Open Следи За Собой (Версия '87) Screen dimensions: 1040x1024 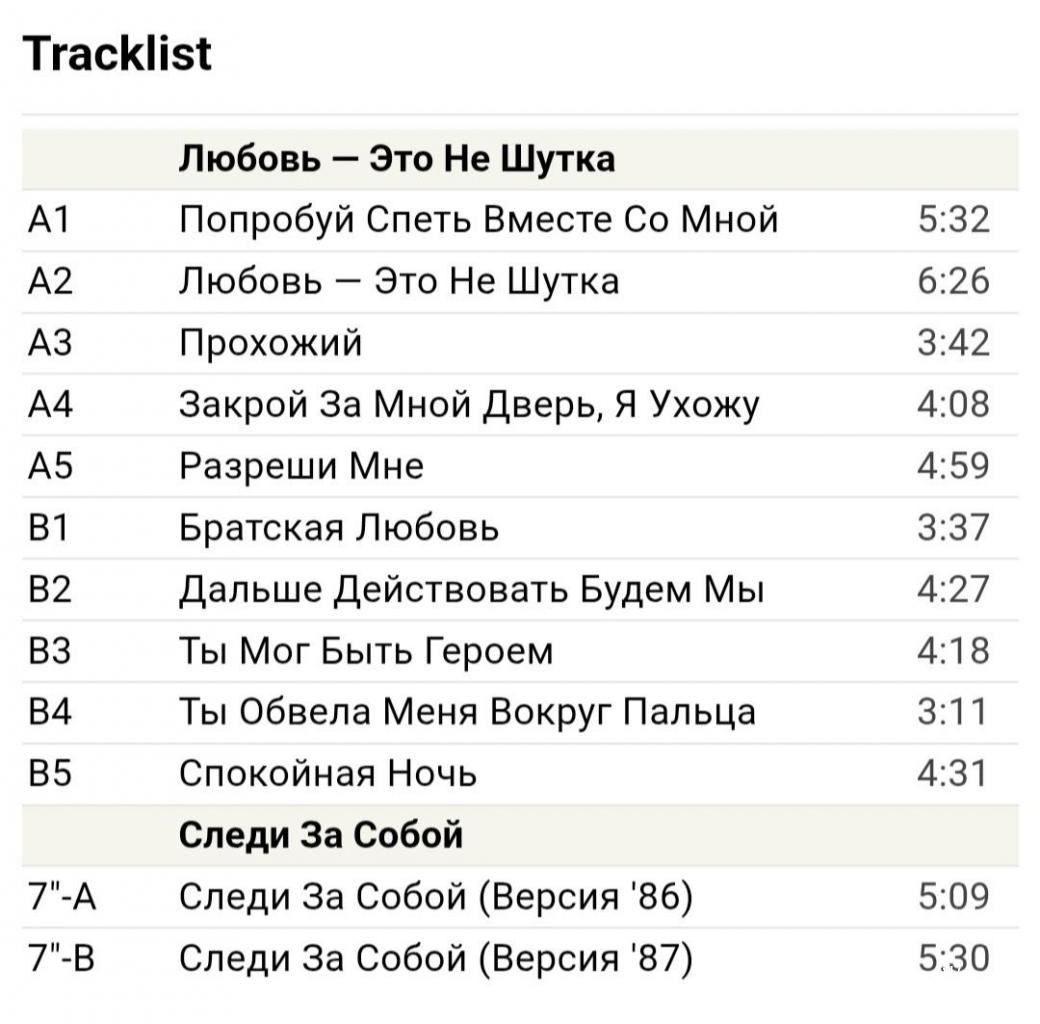tap(436, 958)
